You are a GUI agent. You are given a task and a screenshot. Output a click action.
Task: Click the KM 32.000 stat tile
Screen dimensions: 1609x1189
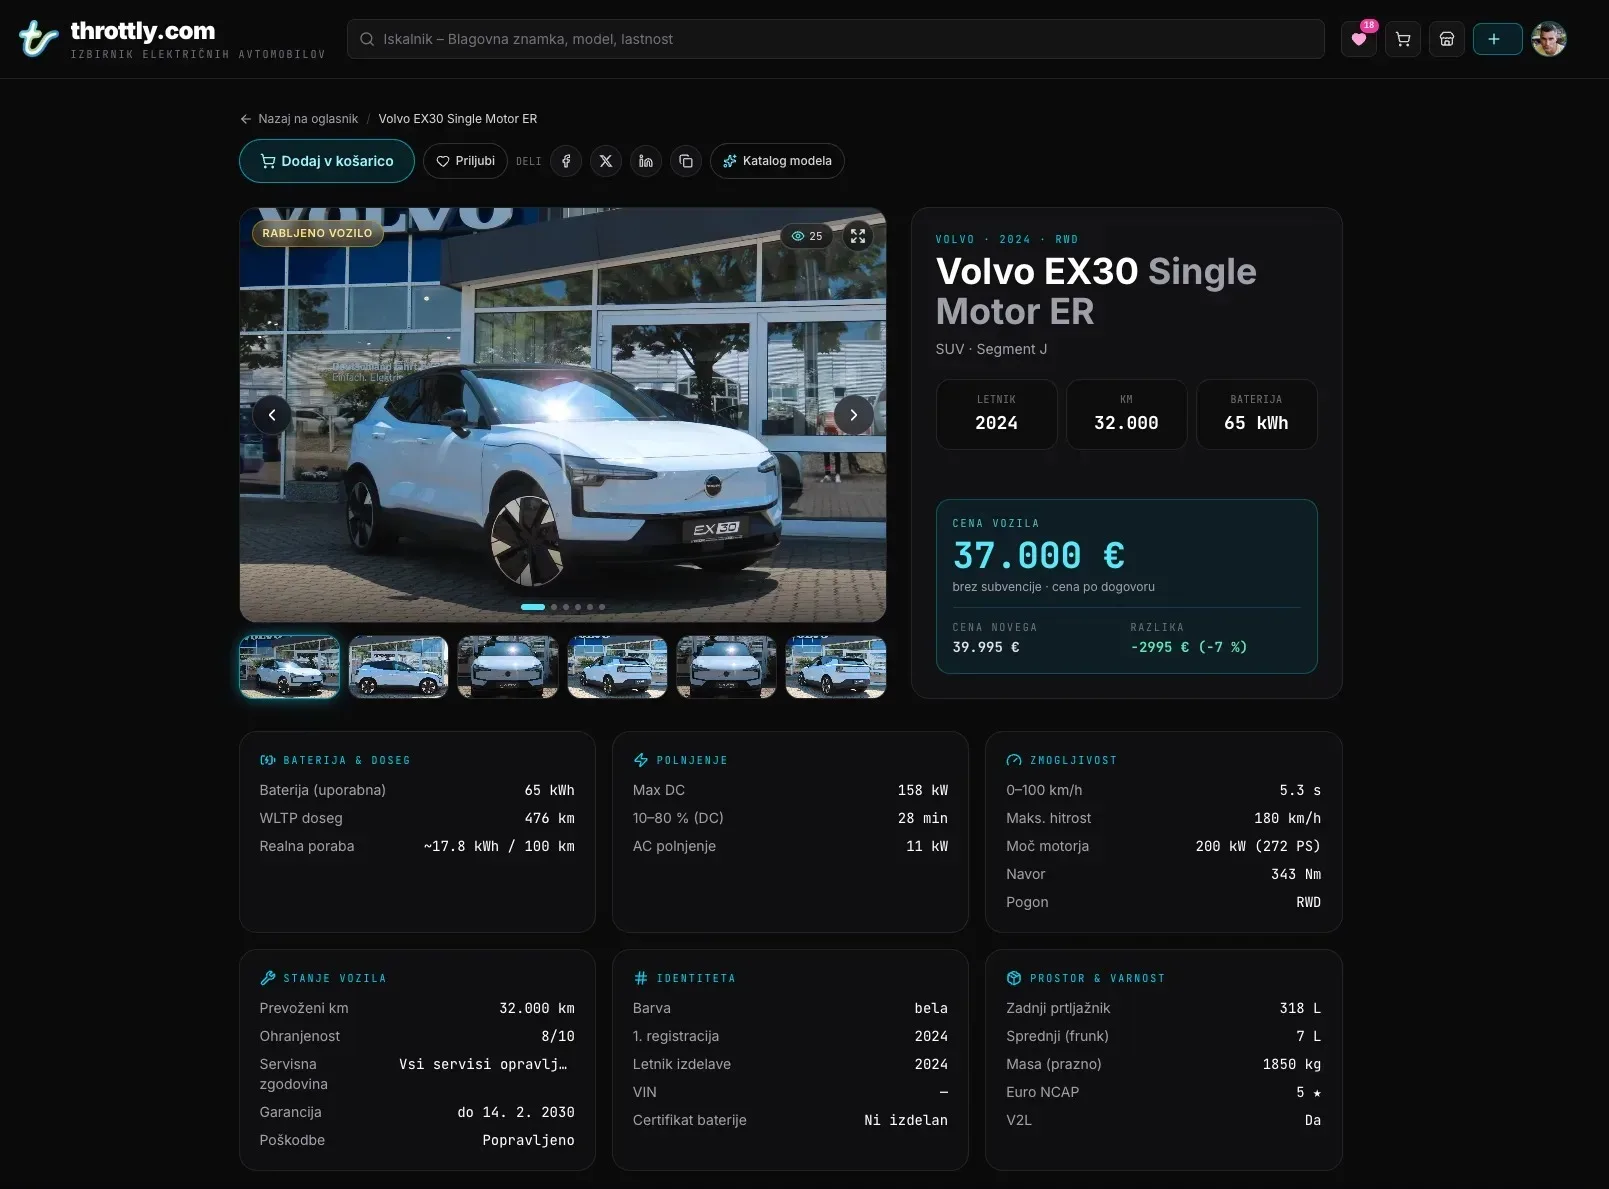tap(1127, 414)
